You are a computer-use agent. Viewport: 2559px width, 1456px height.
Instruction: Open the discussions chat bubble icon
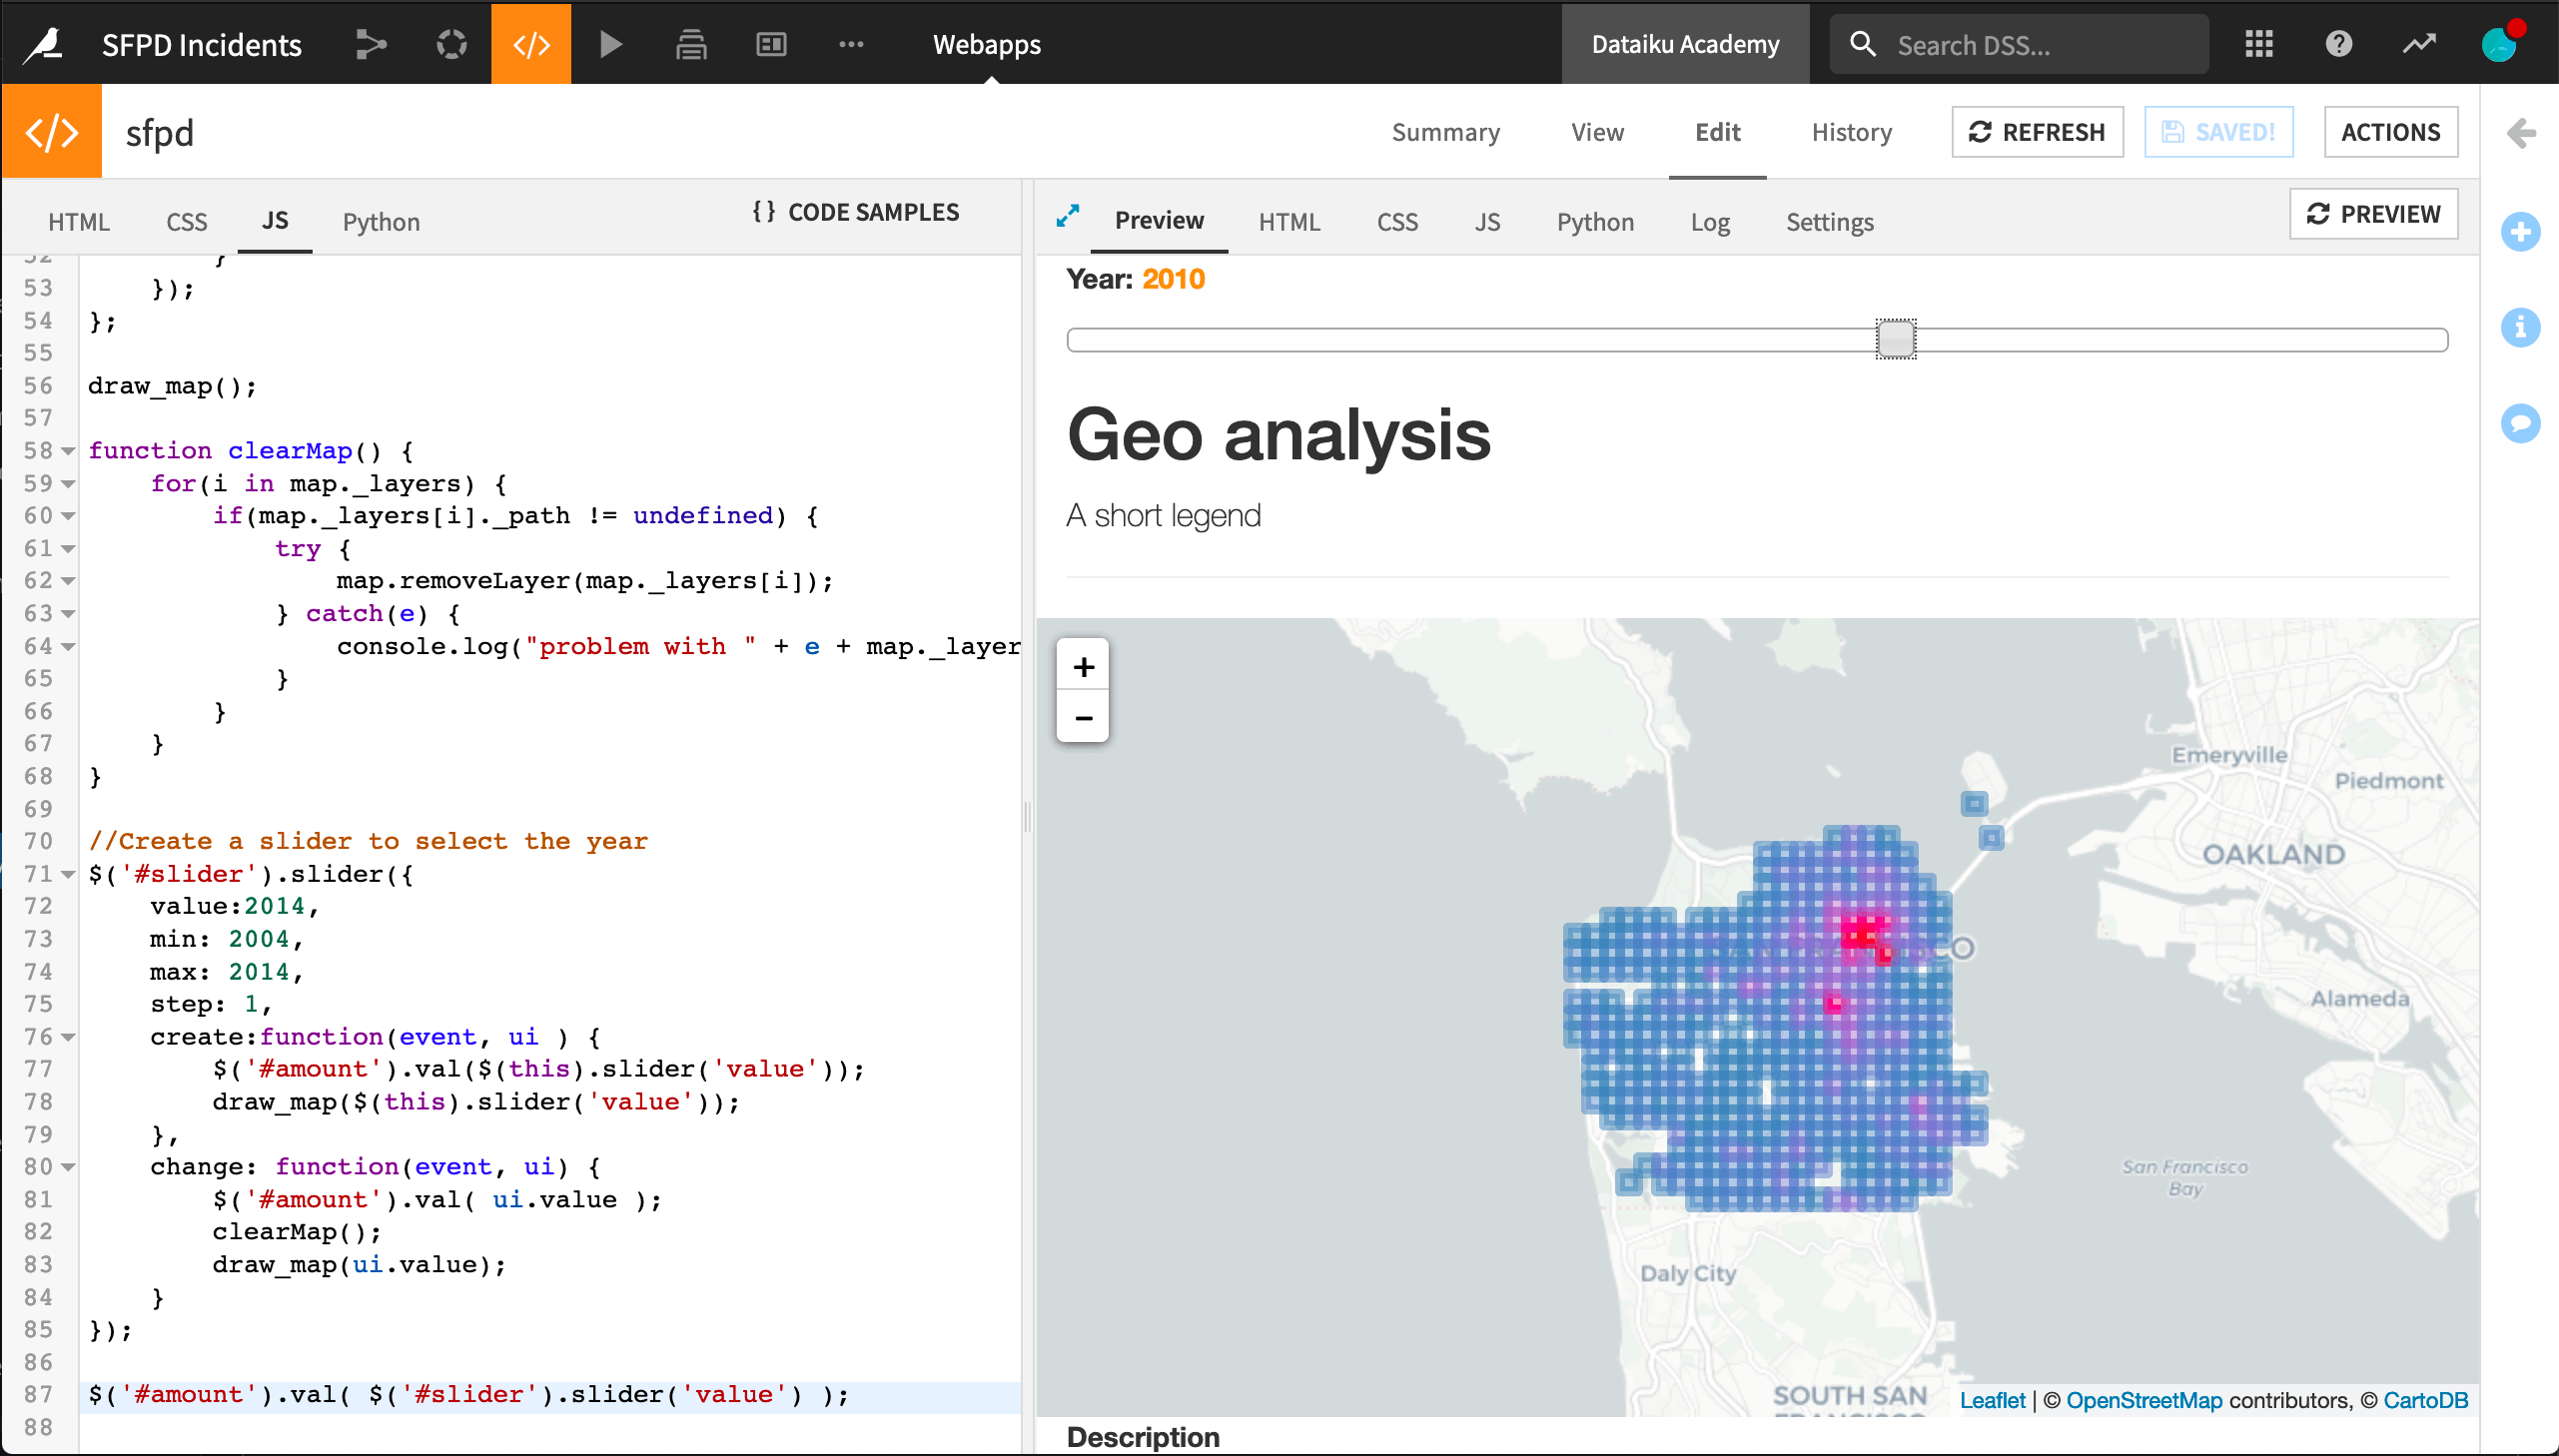pos(2520,423)
